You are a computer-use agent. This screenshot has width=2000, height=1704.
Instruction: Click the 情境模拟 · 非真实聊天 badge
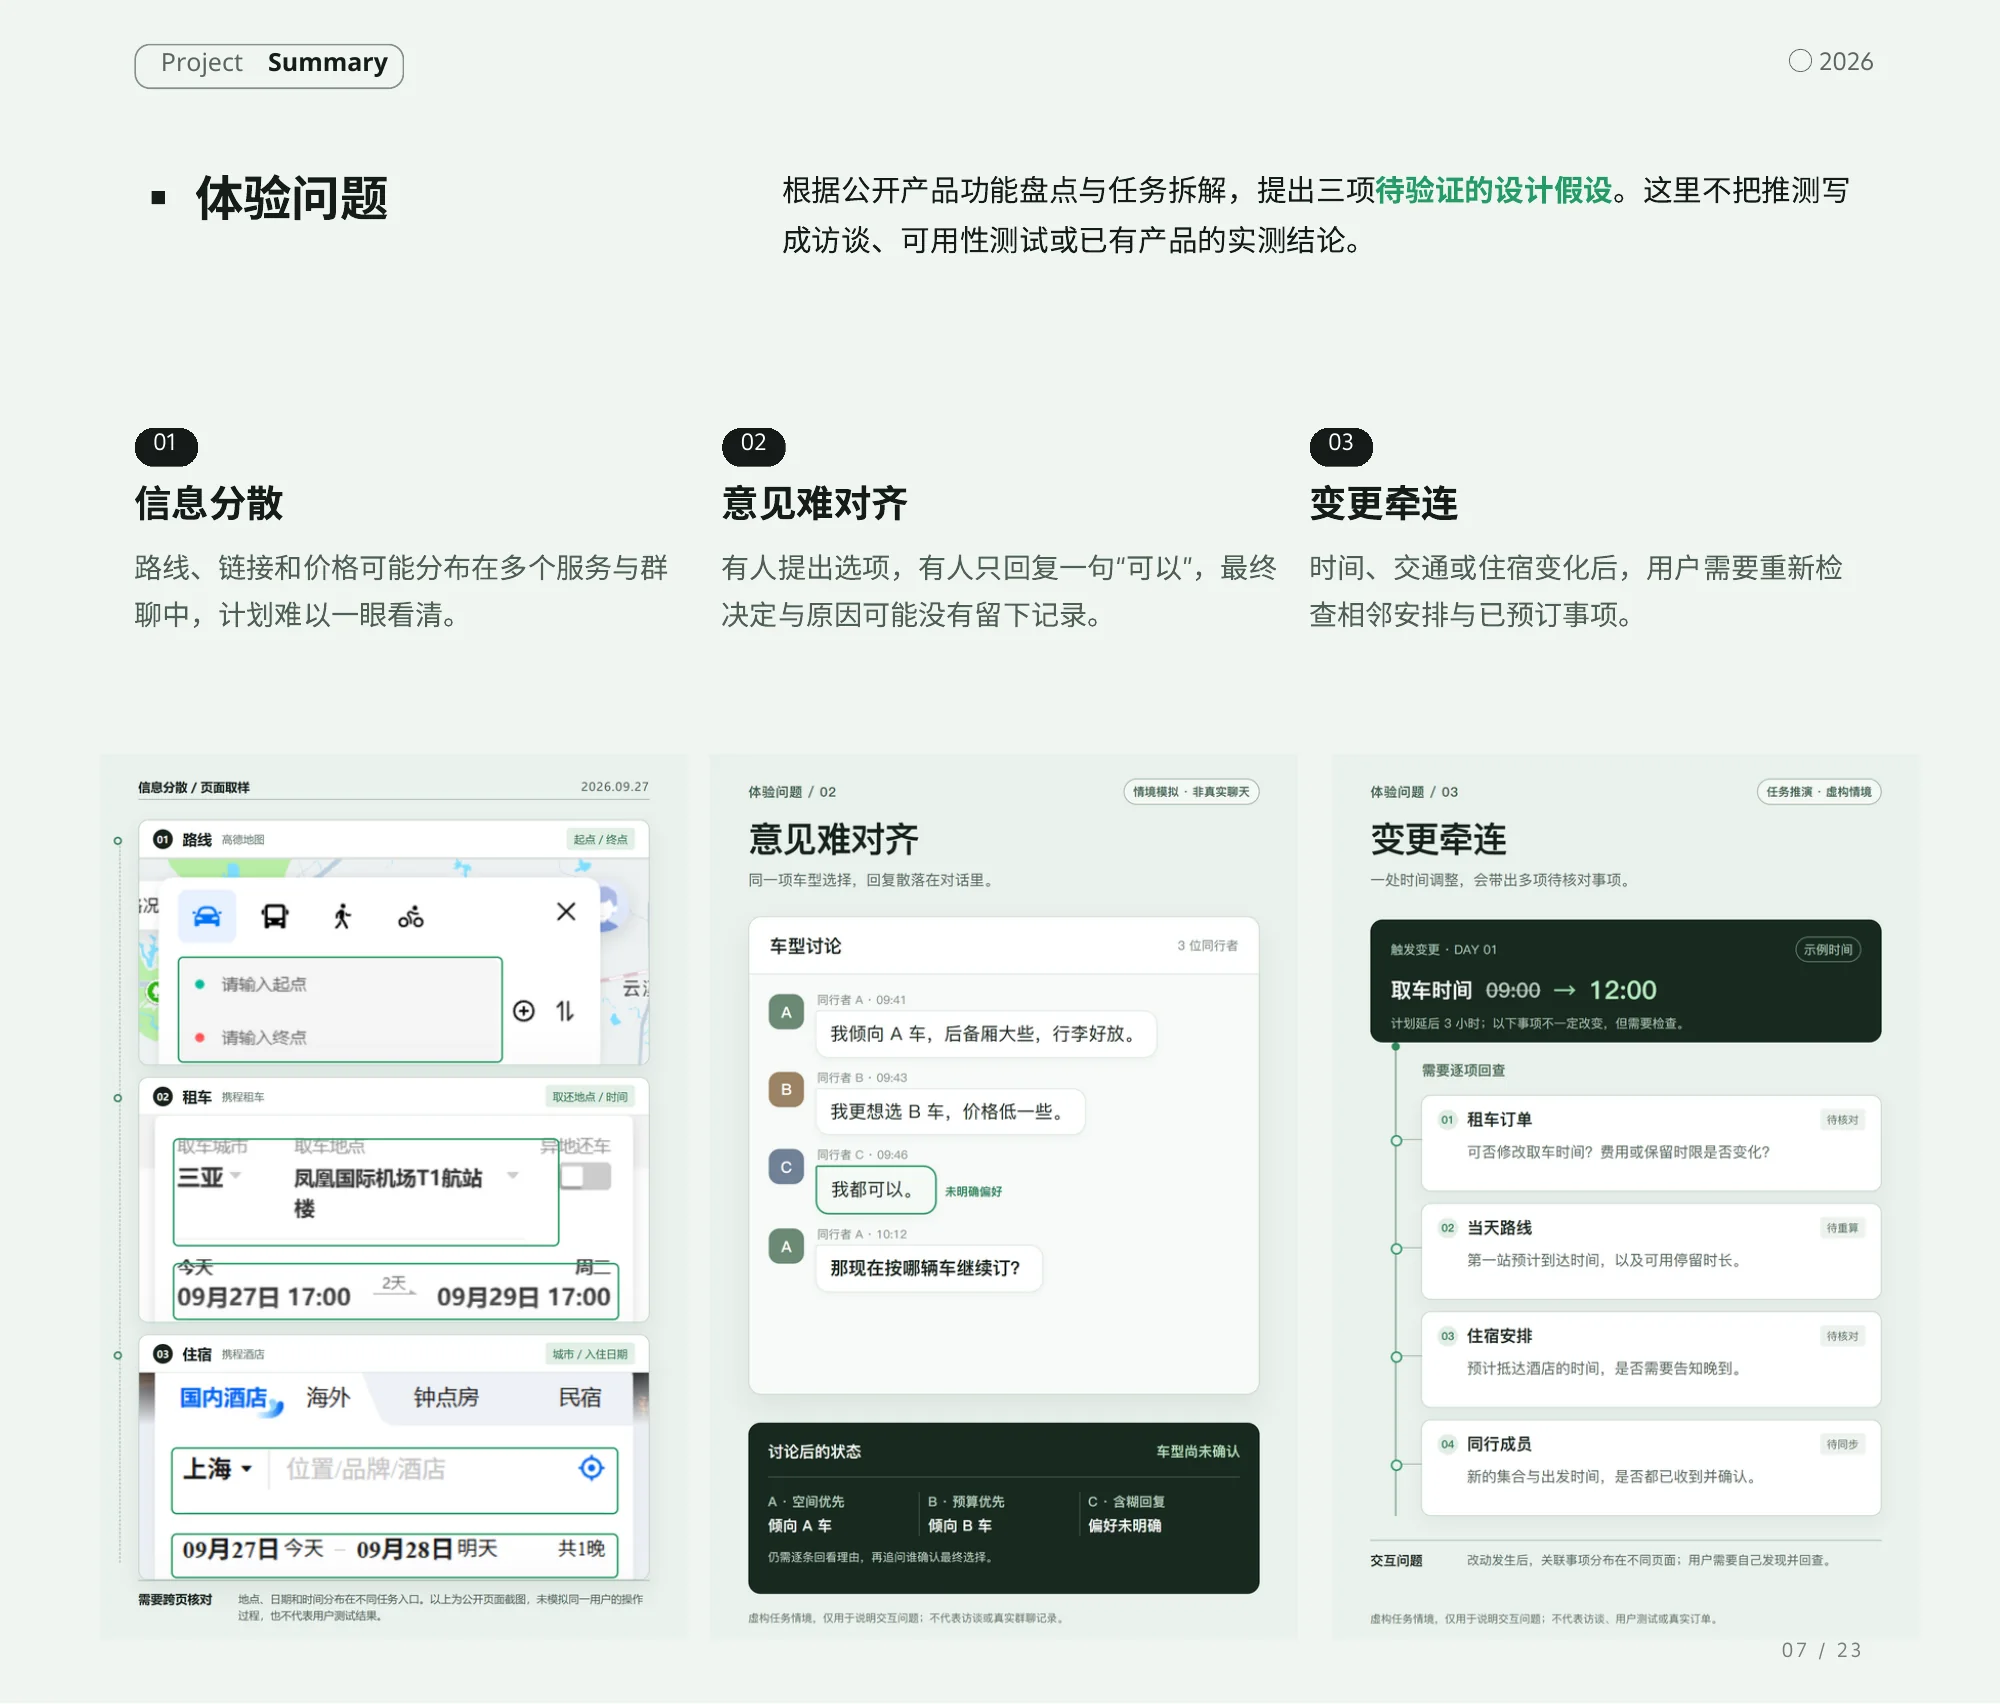[x=1191, y=792]
